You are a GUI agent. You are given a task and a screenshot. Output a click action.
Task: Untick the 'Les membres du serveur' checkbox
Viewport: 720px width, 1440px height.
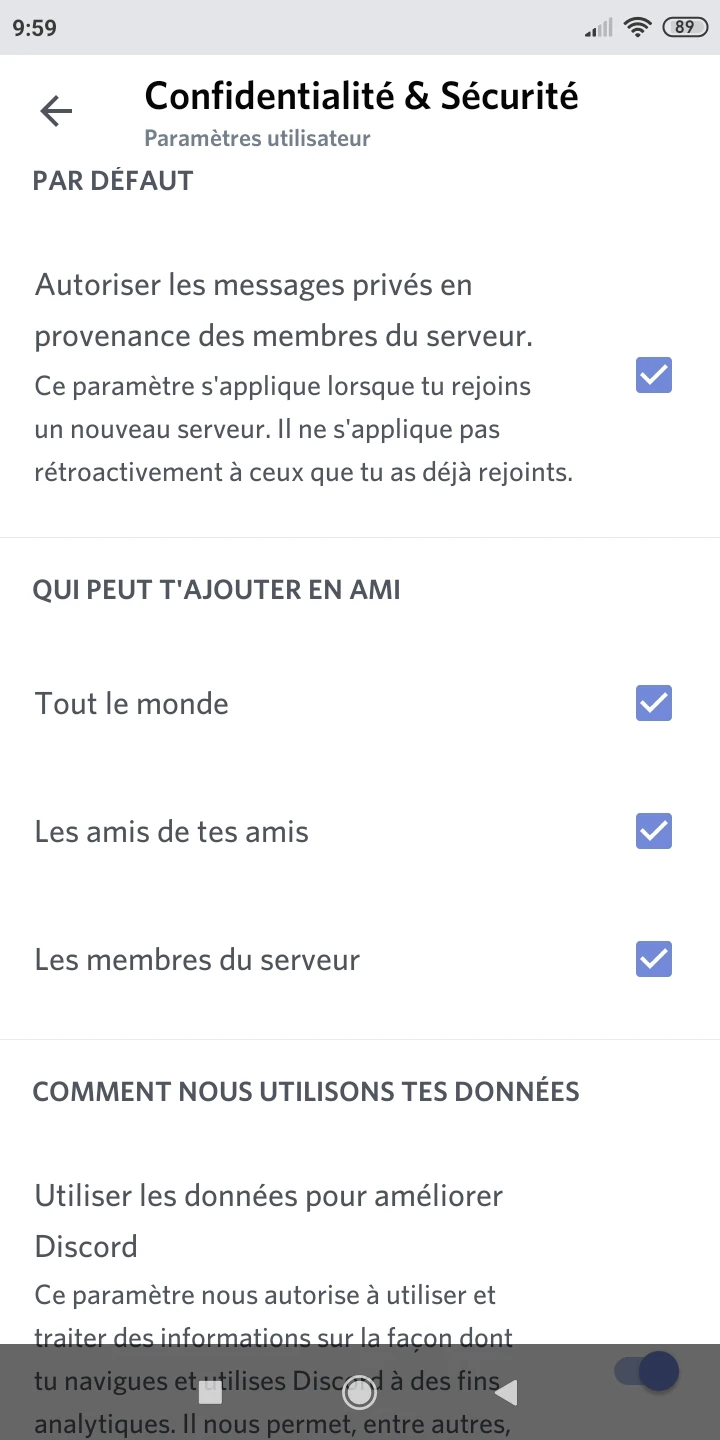(x=654, y=959)
